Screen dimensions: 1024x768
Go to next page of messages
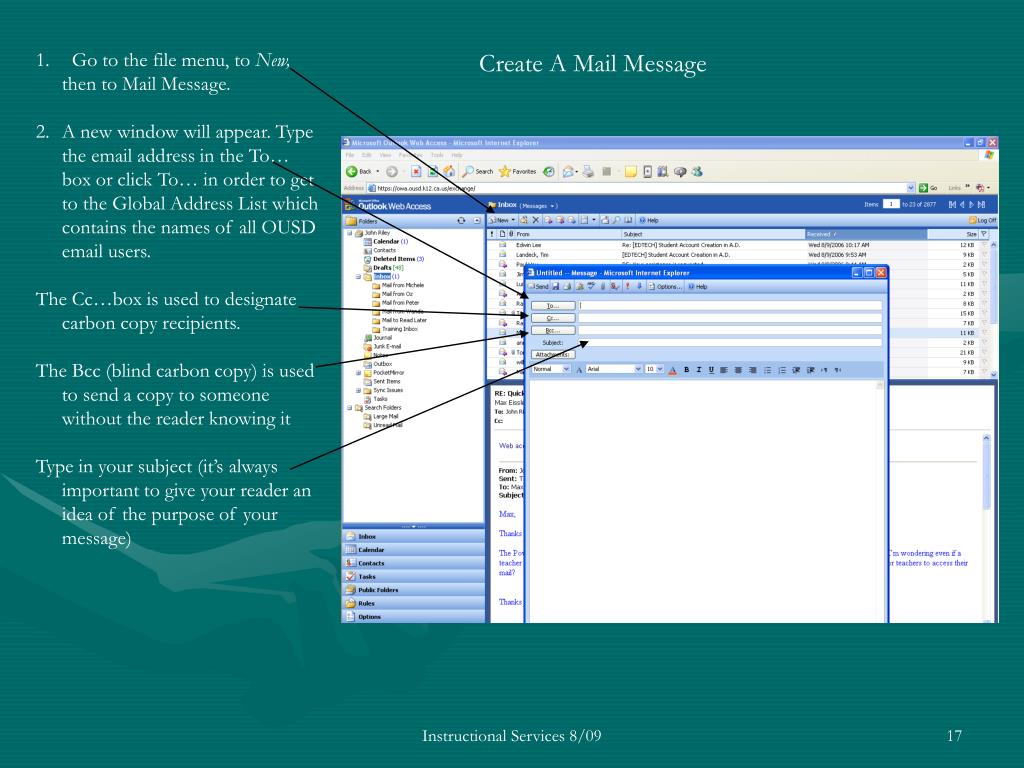pos(971,204)
